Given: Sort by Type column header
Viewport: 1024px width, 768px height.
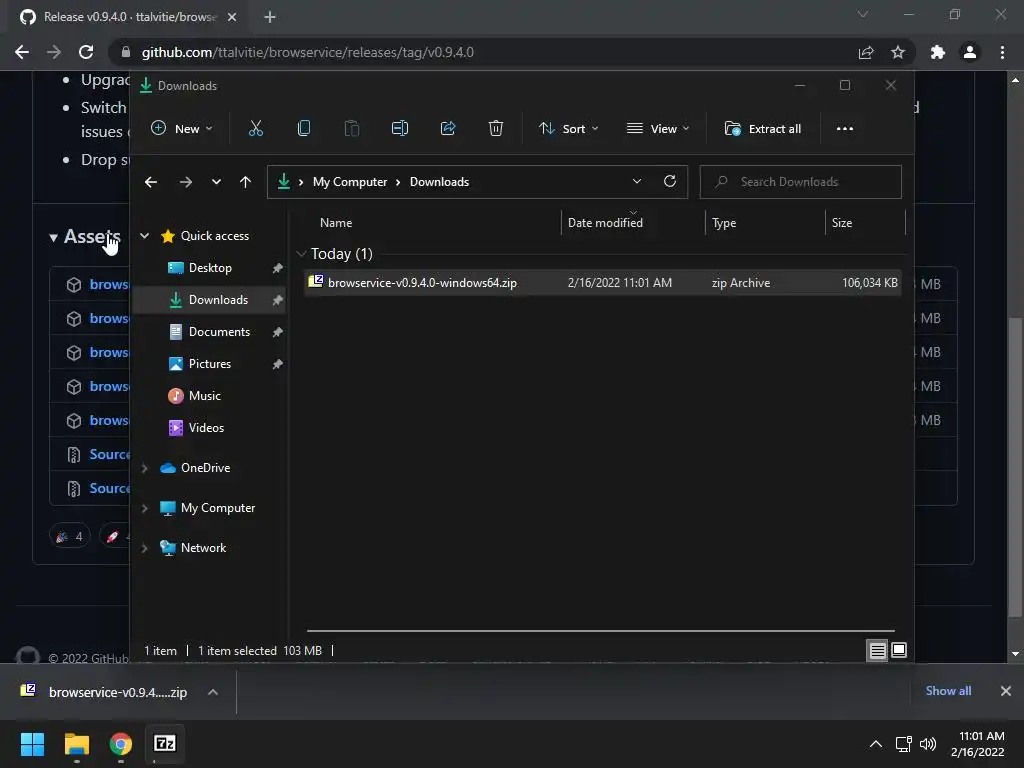Looking at the screenshot, I should point(724,223).
